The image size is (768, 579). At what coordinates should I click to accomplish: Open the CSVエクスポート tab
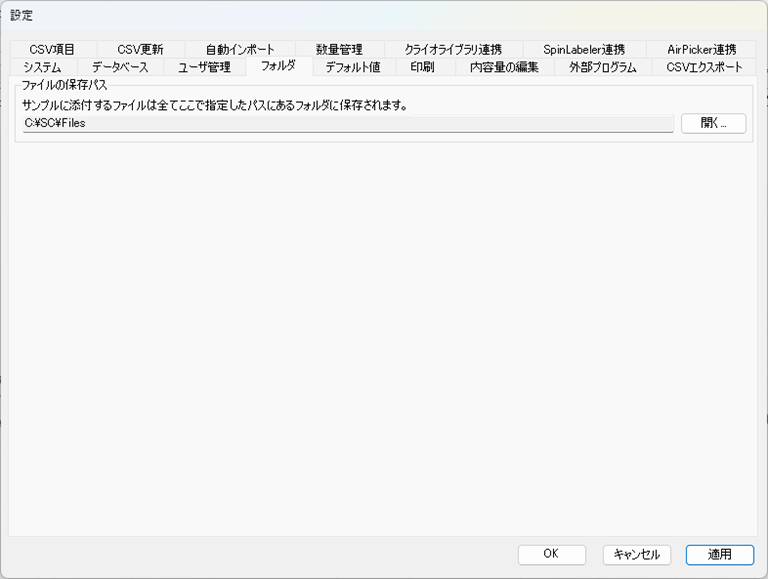[x=704, y=67]
